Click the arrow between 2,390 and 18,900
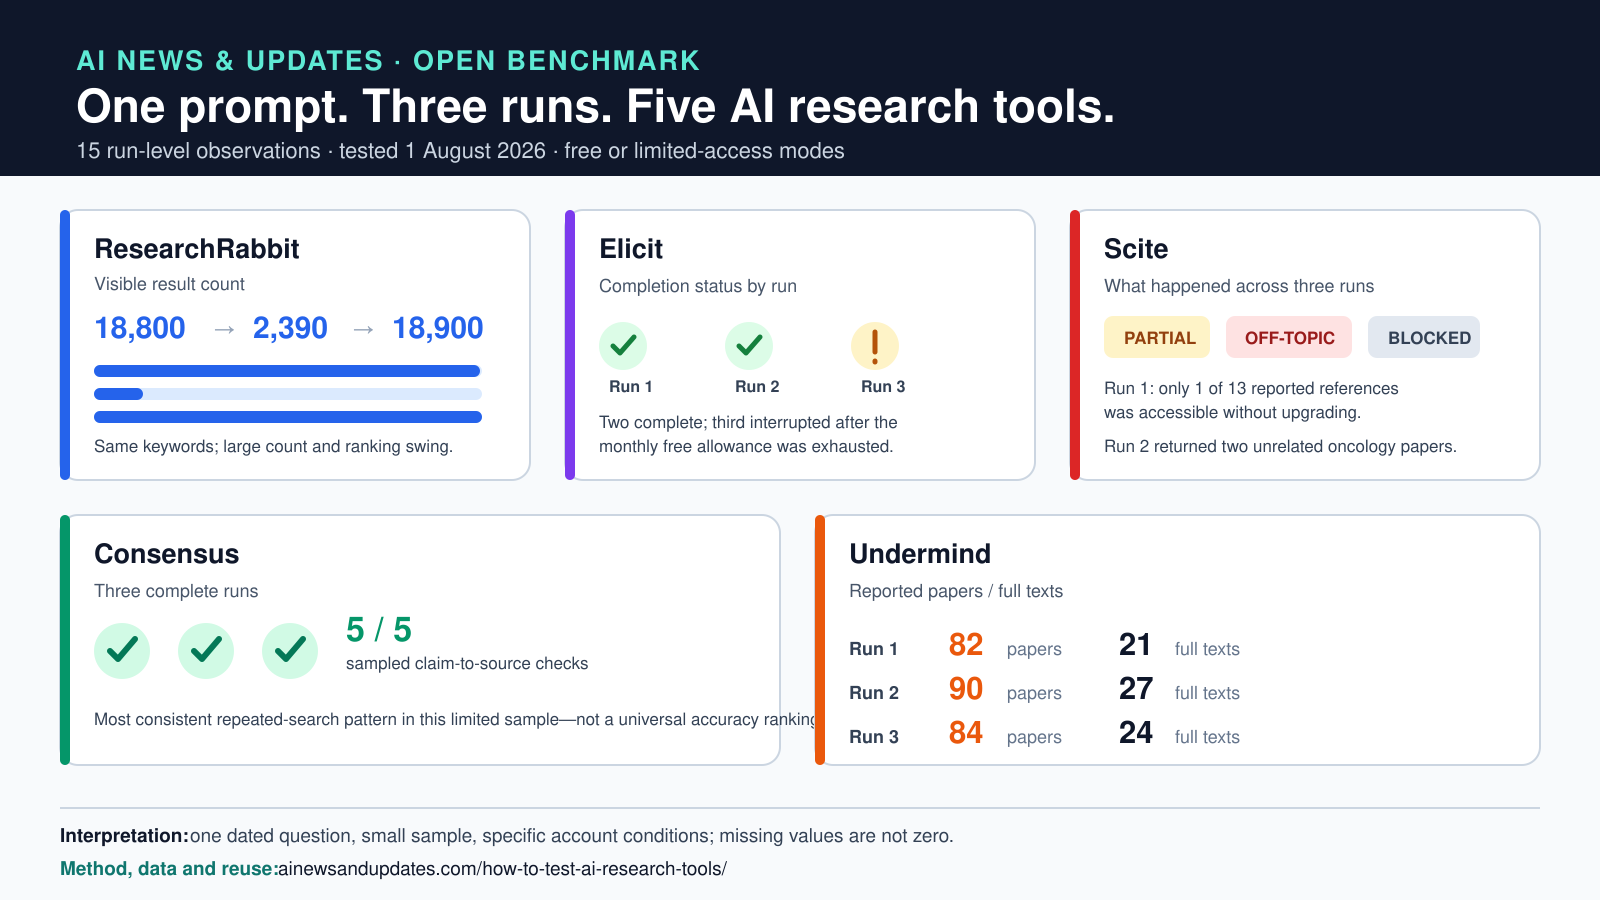 pyautogui.click(x=364, y=329)
